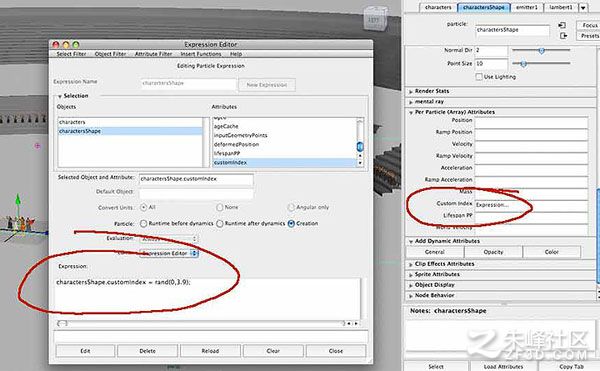Click the Attributes list down scroll arrow
600x371 pixels.
click(x=360, y=163)
